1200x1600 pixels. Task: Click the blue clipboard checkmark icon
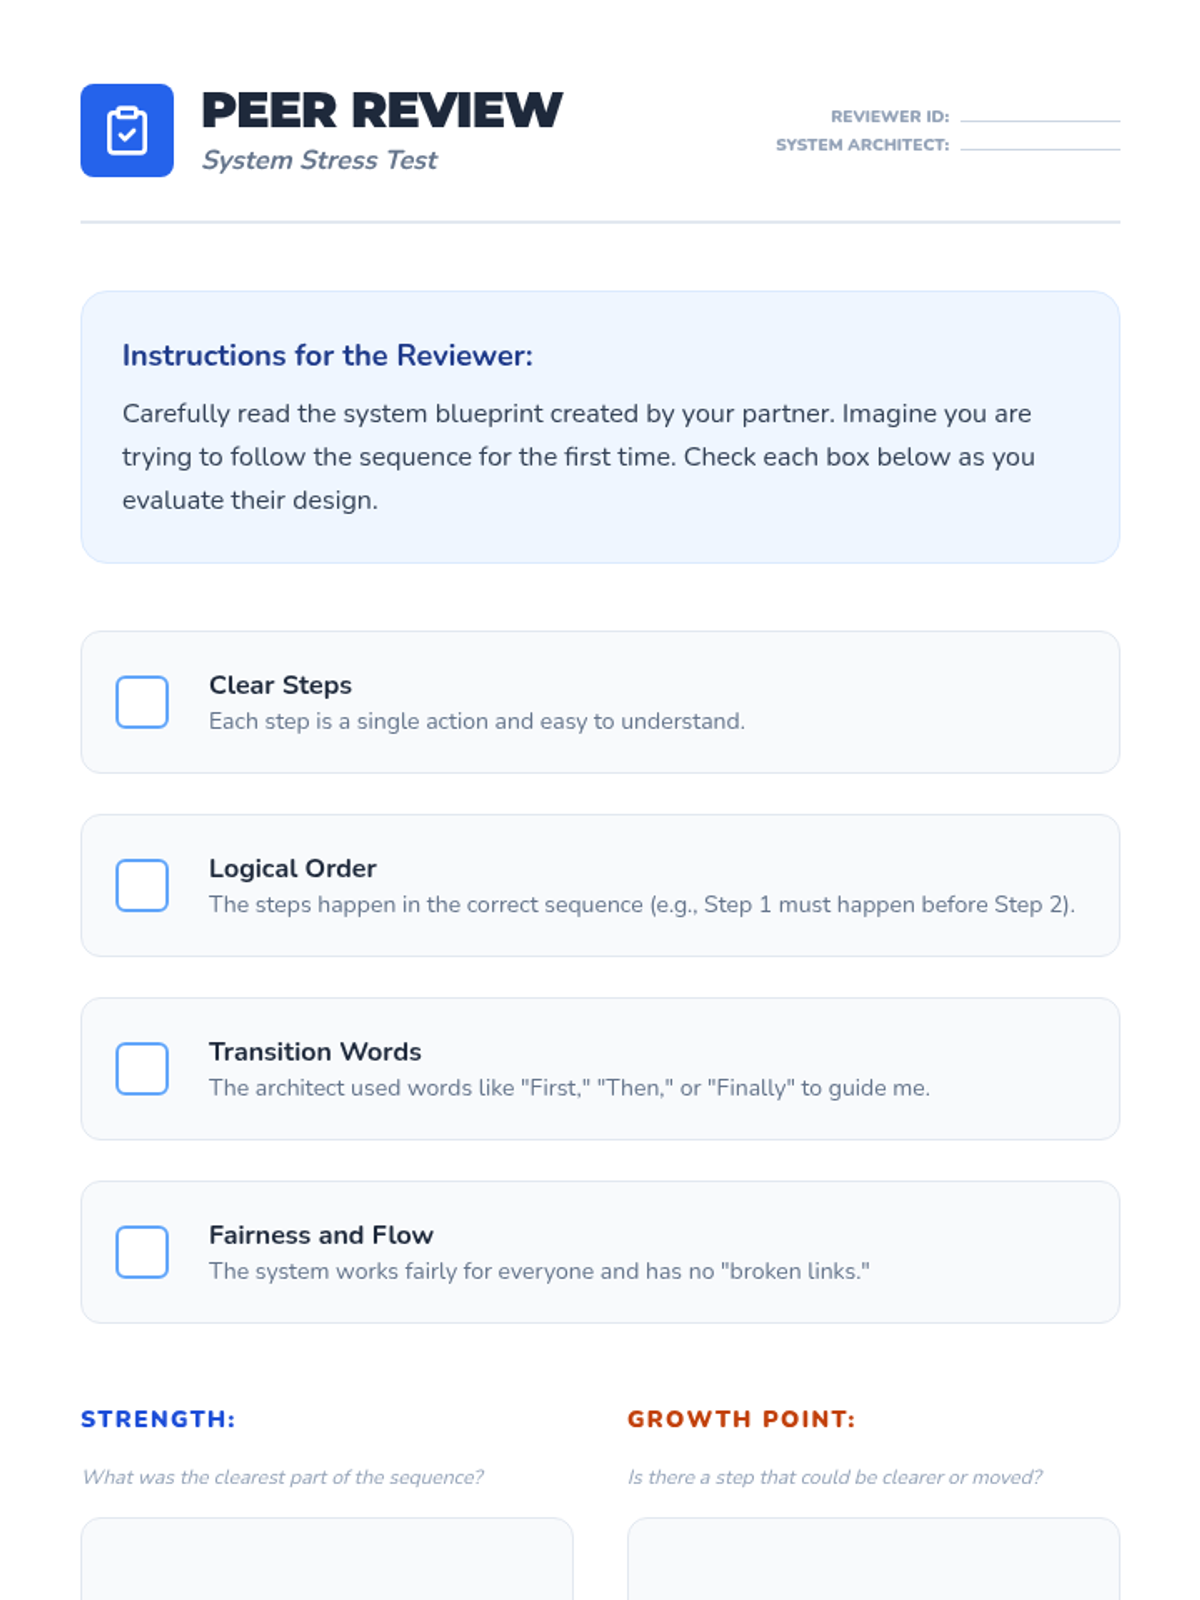127,131
